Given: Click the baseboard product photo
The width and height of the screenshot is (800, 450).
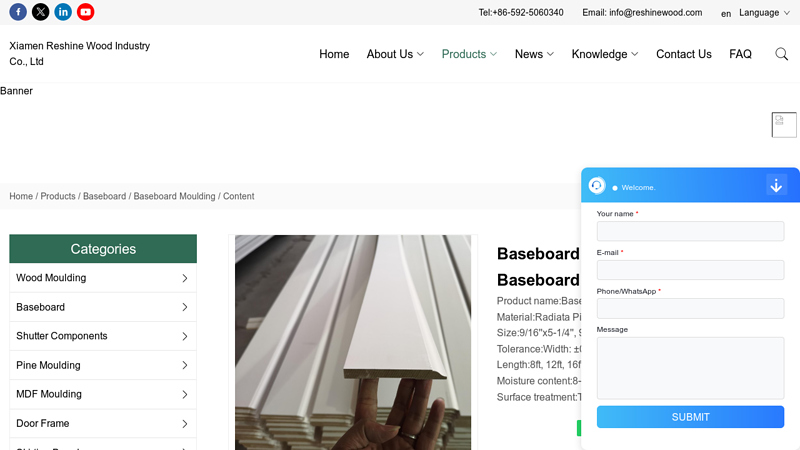Looking at the screenshot, I should (x=353, y=342).
